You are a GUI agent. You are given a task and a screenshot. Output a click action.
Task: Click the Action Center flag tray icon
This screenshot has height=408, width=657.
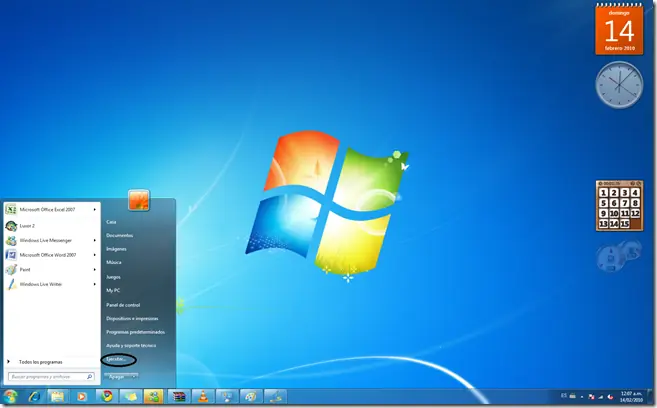(591, 396)
